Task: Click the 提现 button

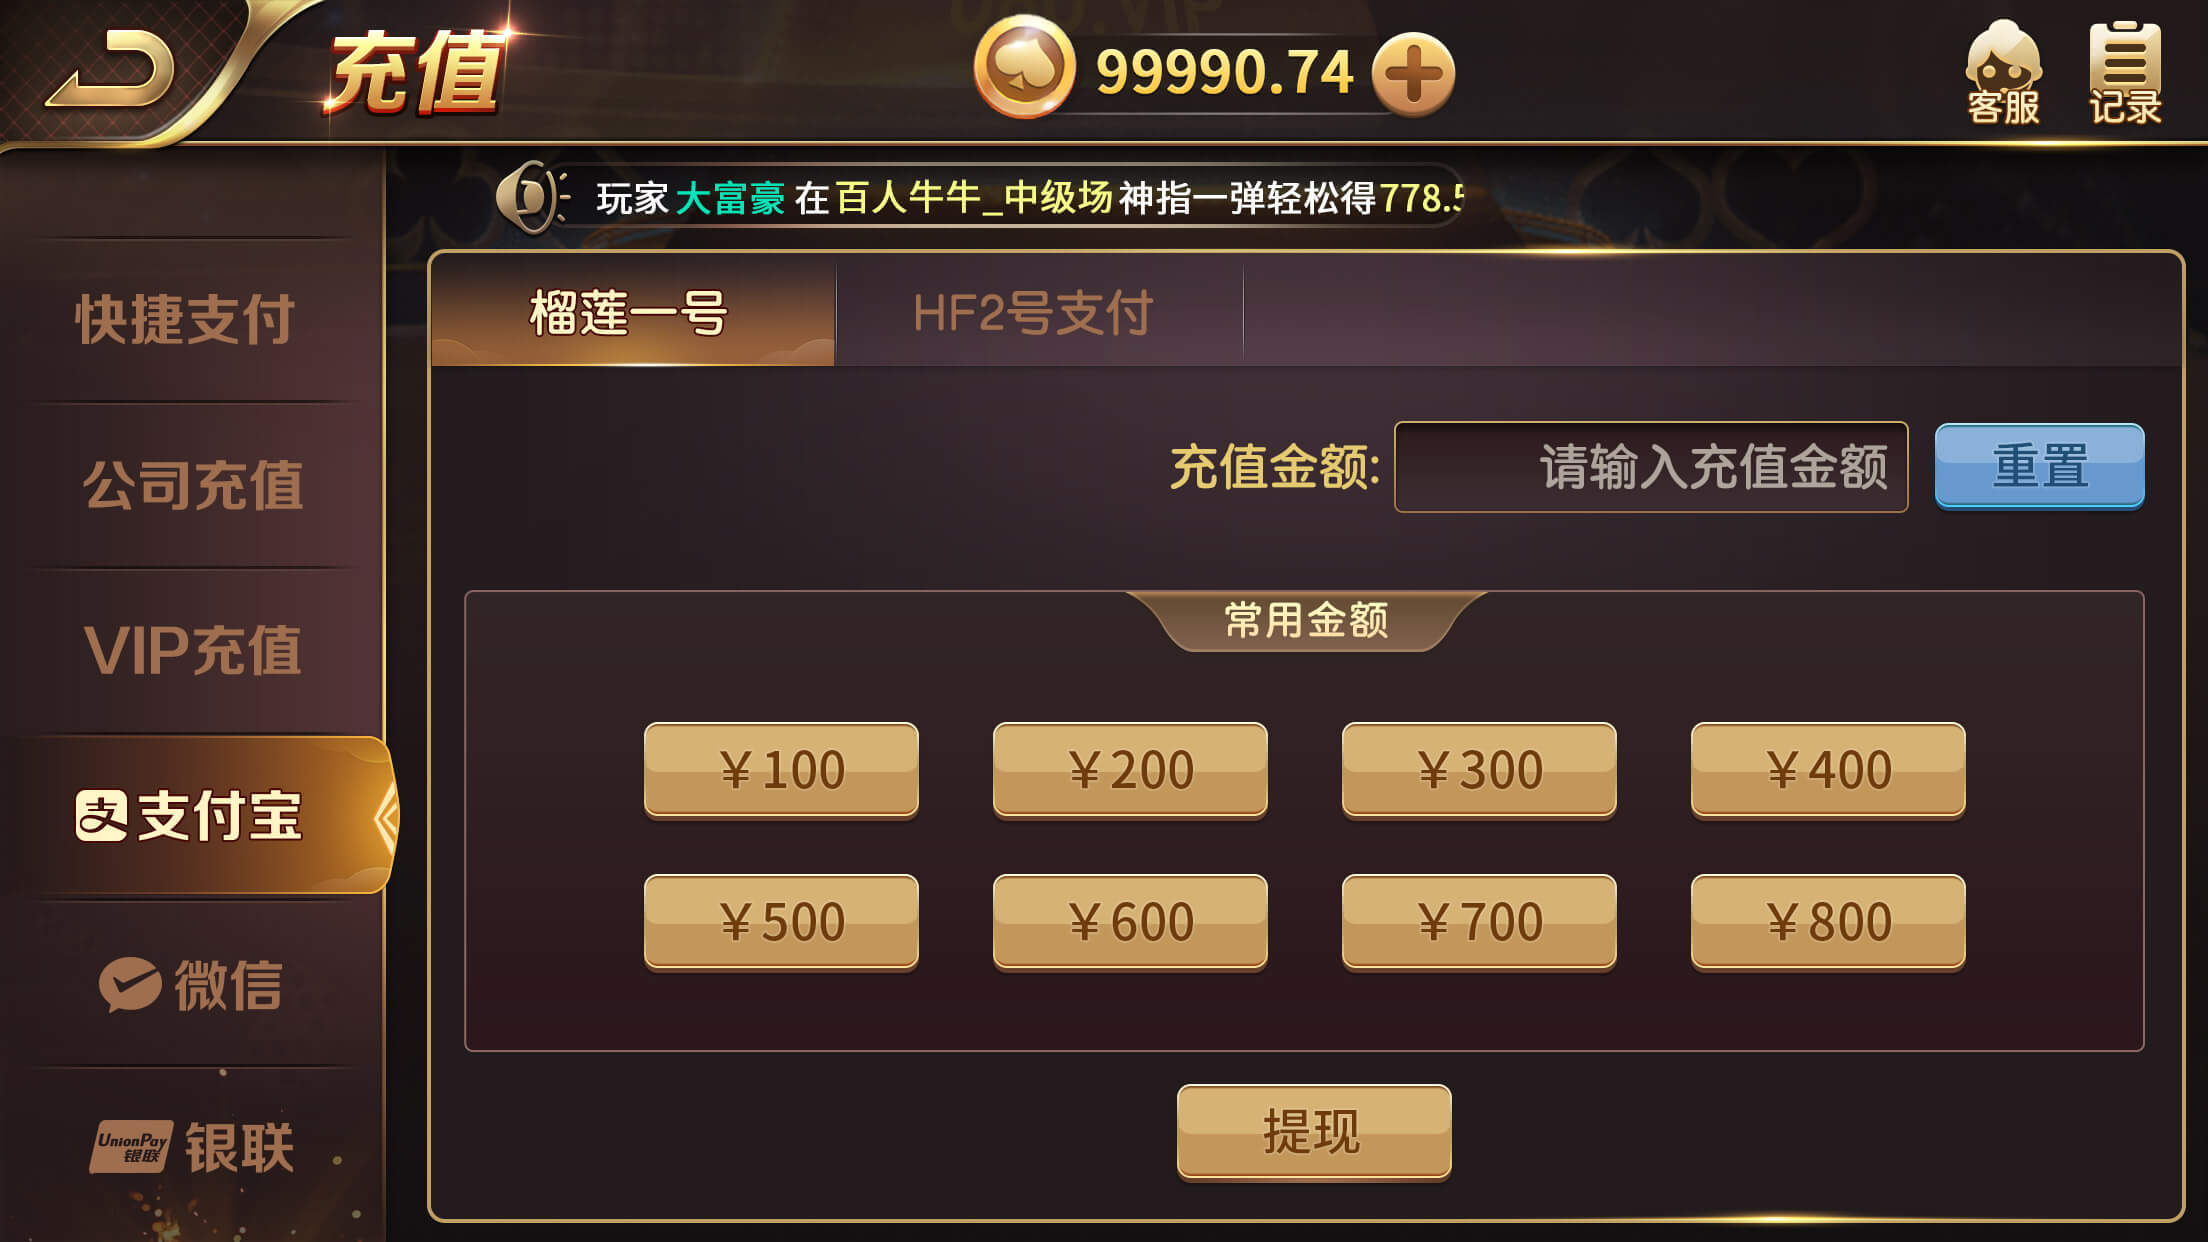Action: (x=1314, y=1132)
